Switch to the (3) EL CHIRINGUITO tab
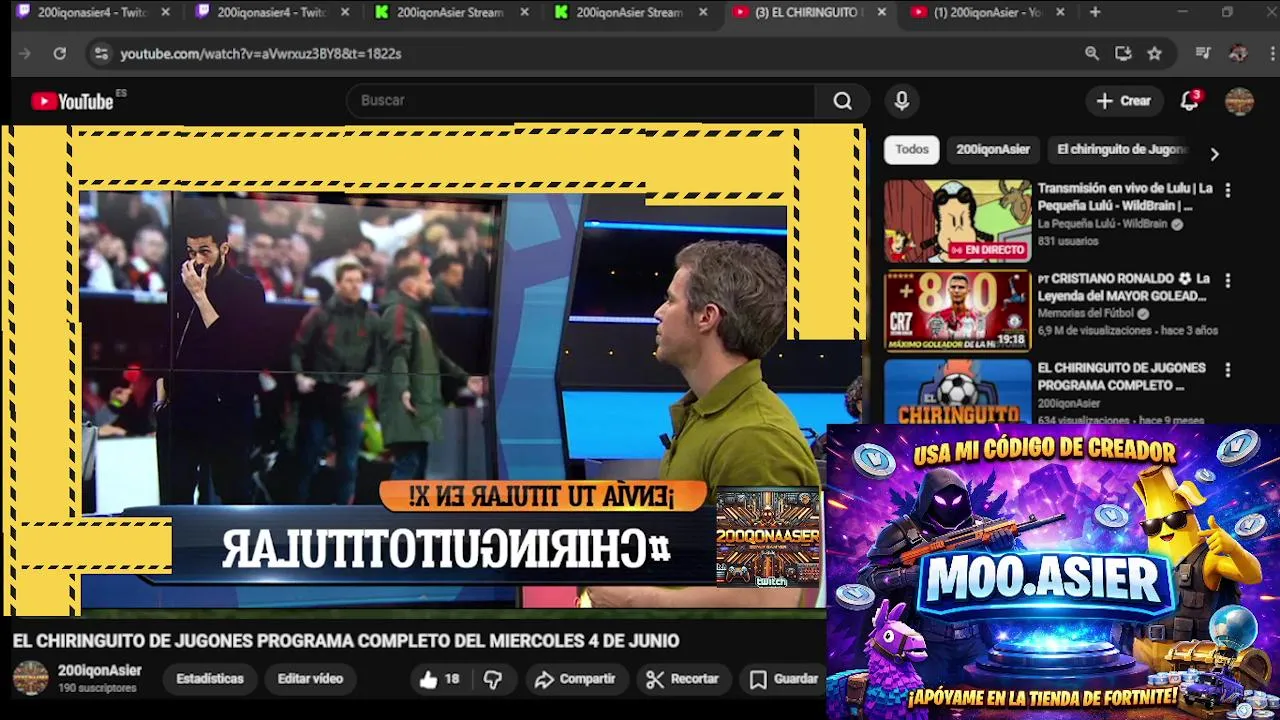Viewport: 1280px width, 720px height. (x=808, y=12)
